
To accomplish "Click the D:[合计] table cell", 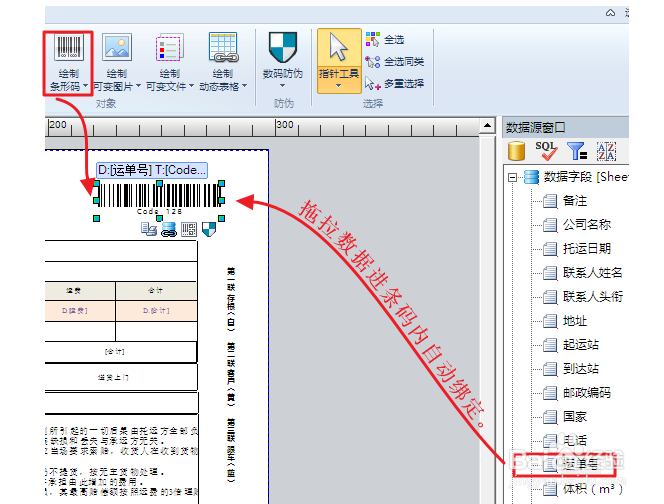I will pos(156,311).
